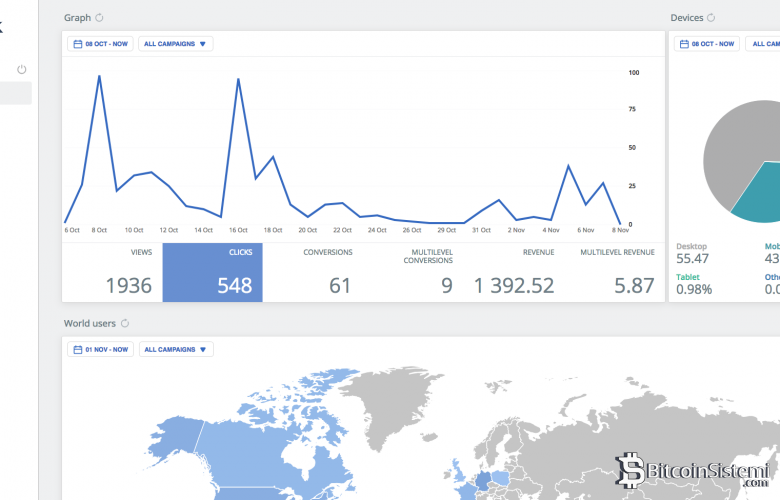Click the highlighted sidebar menu item
The height and width of the screenshot is (500, 780).
(x=16, y=93)
